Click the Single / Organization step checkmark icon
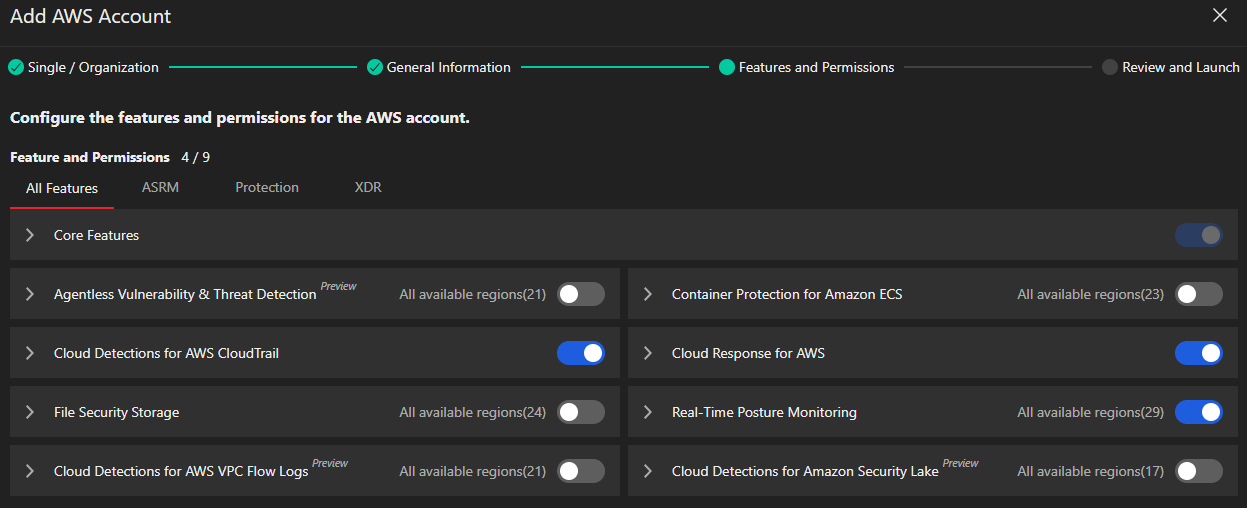The image size is (1247, 508). click(x=16, y=68)
